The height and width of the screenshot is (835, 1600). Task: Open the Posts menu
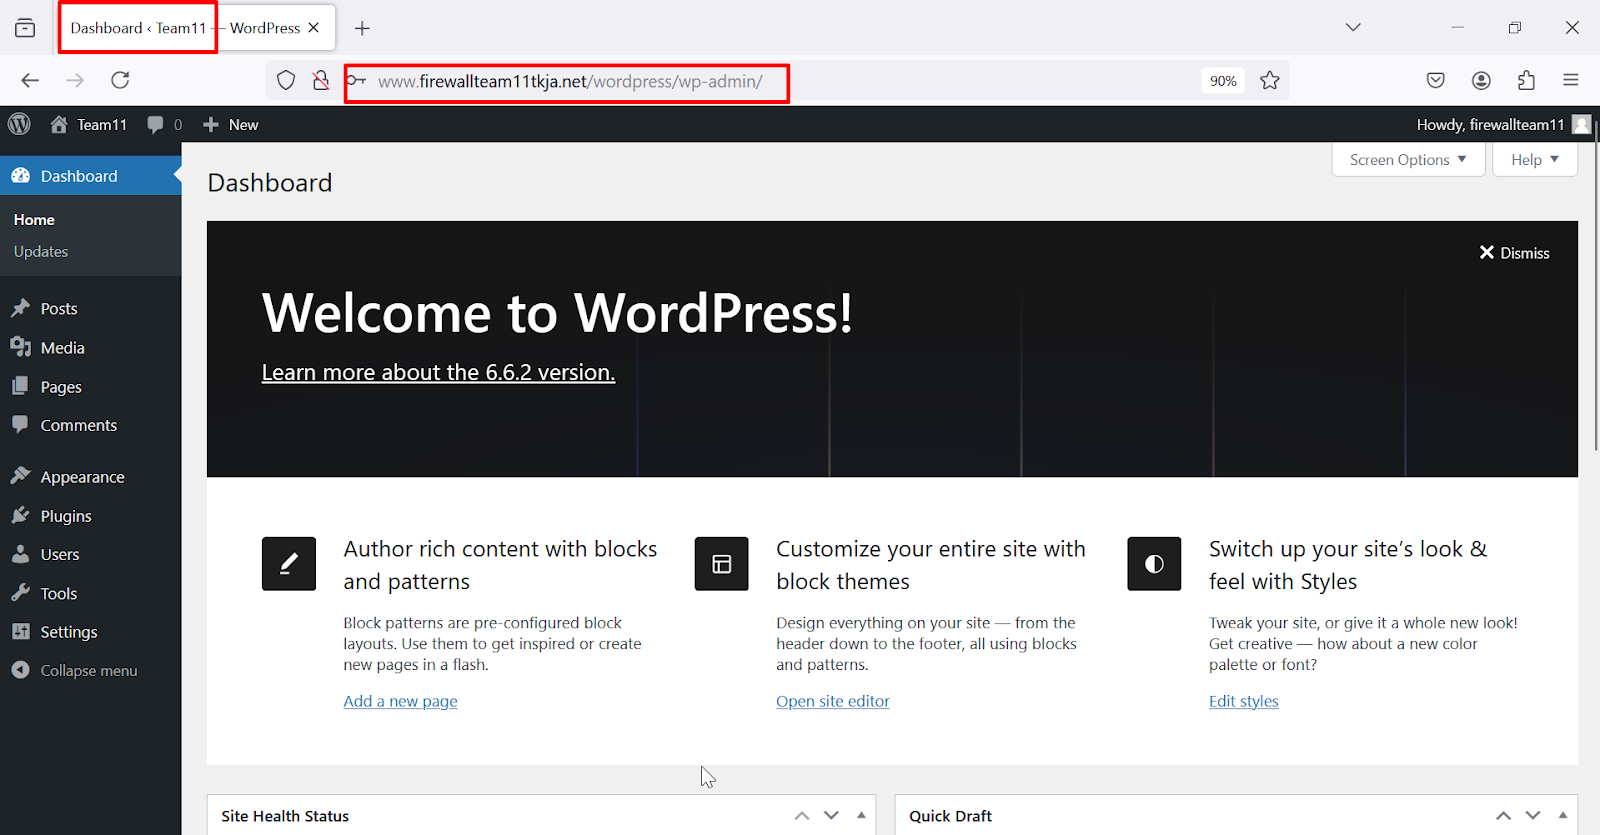coord(90,309)
